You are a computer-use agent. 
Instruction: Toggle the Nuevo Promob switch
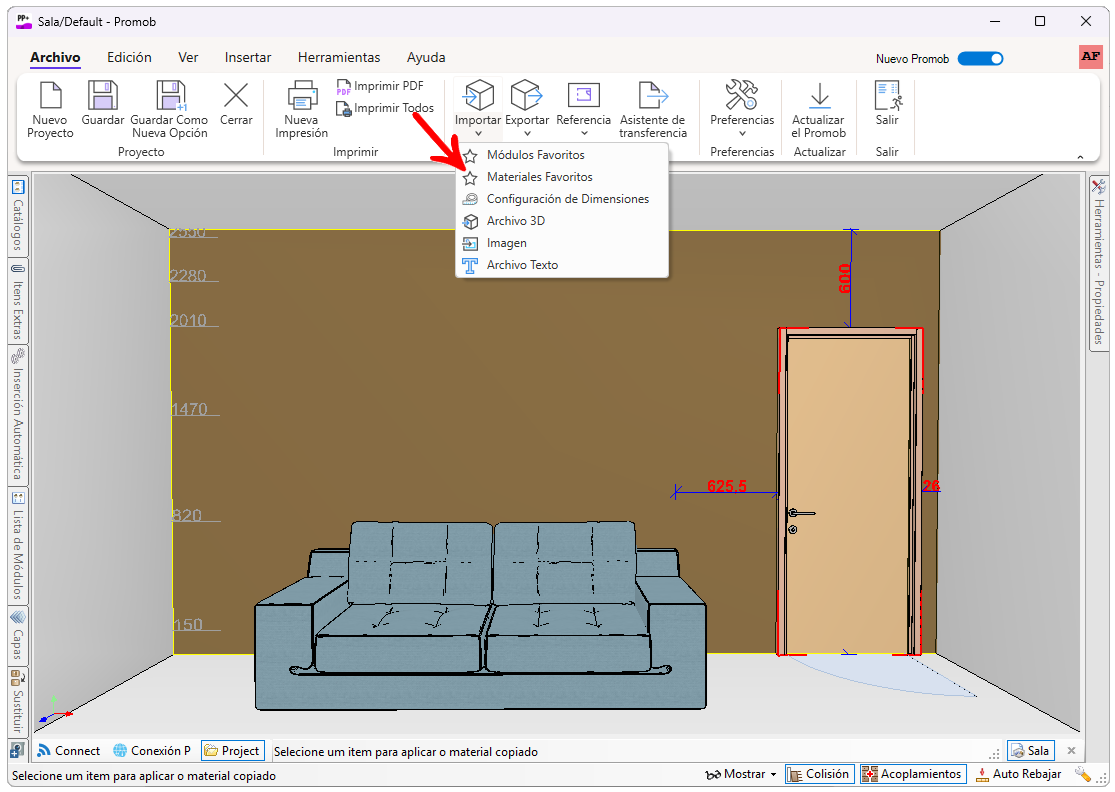(980, 59)
